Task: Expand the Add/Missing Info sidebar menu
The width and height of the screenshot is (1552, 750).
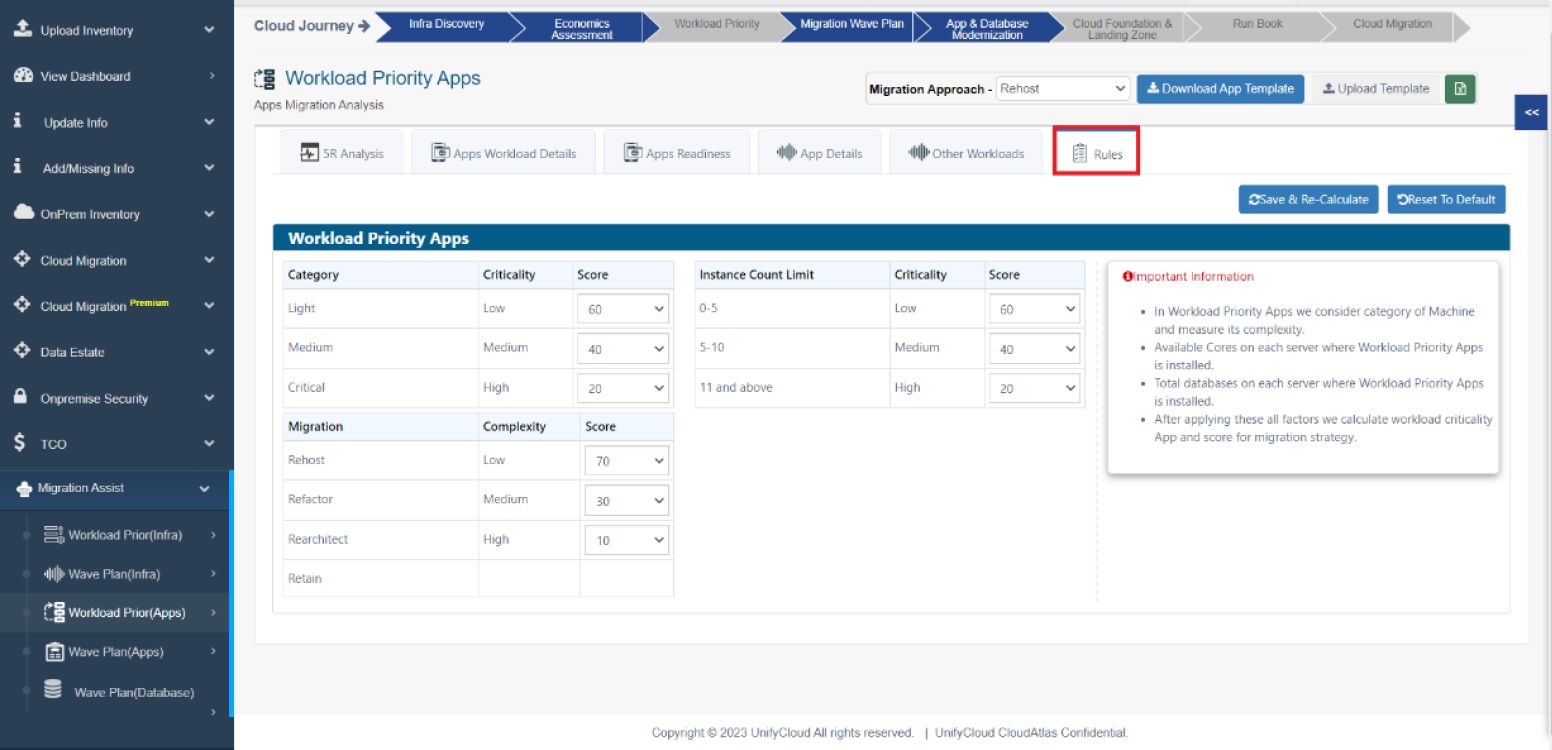Action: click(116, 168)
